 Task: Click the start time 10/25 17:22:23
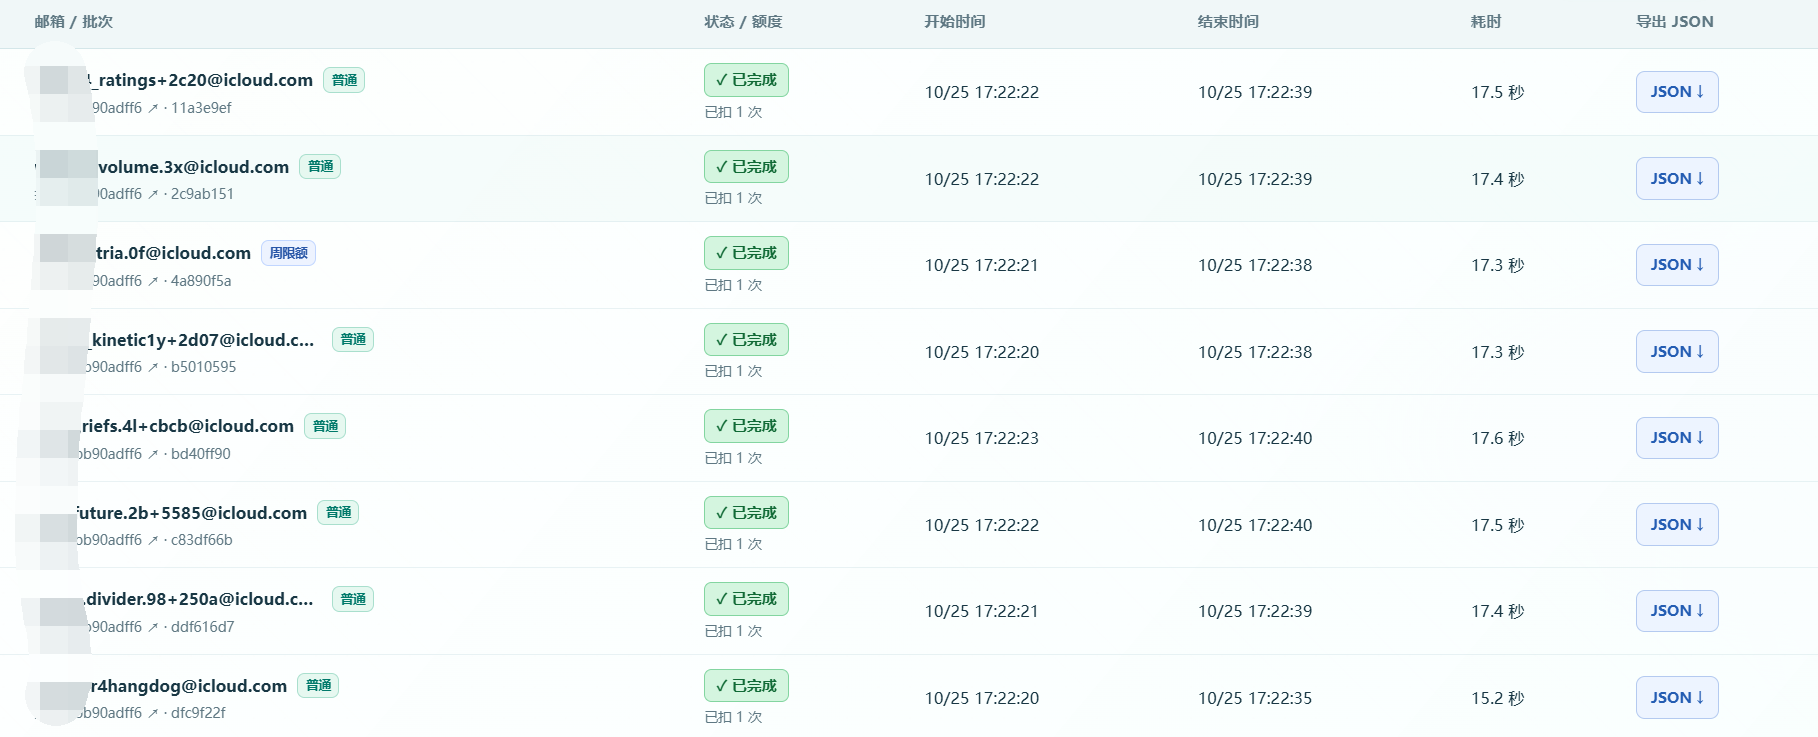981,438
